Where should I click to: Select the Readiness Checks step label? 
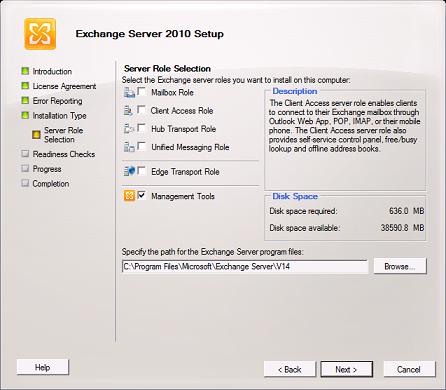coord(64,154)
